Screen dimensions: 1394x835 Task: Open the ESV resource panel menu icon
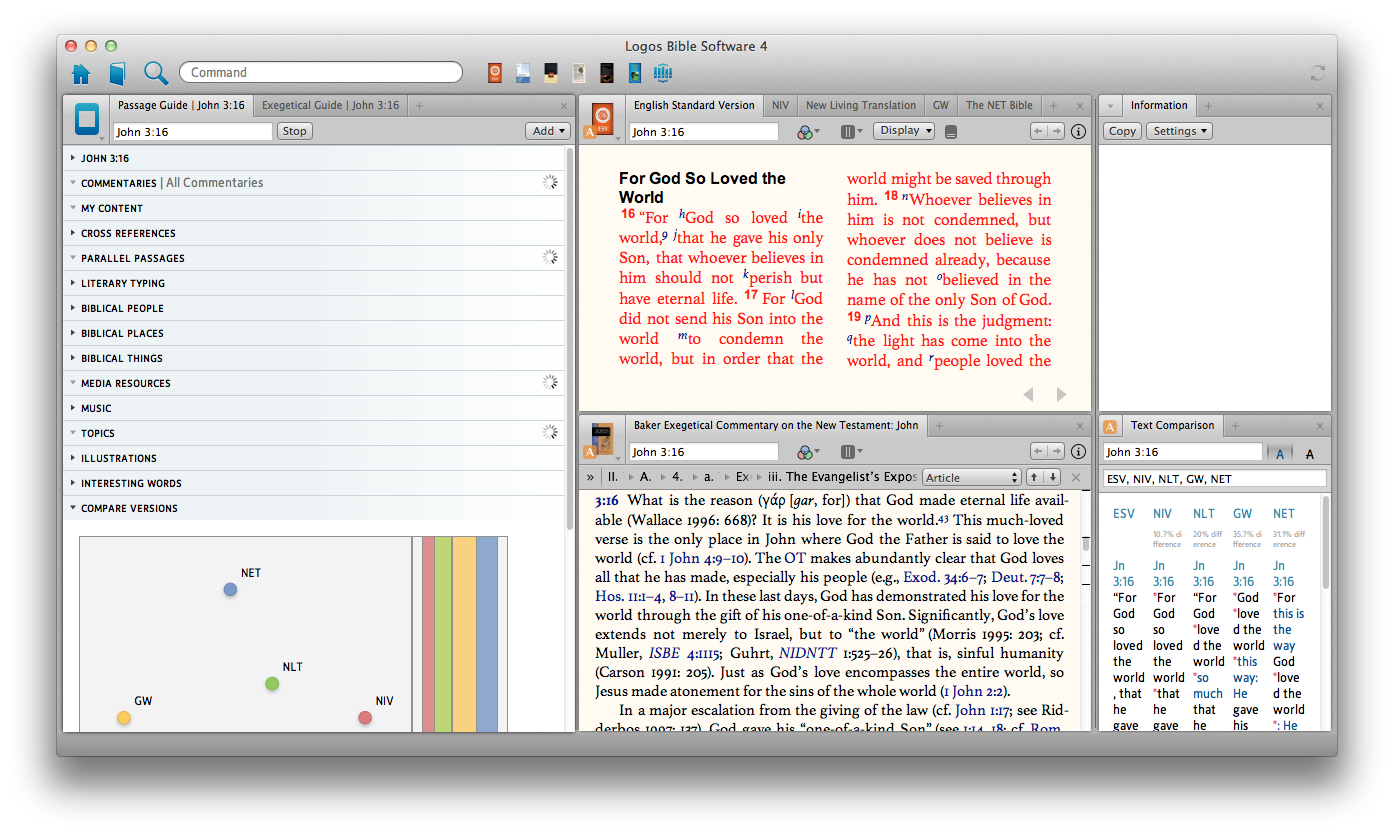603,120
